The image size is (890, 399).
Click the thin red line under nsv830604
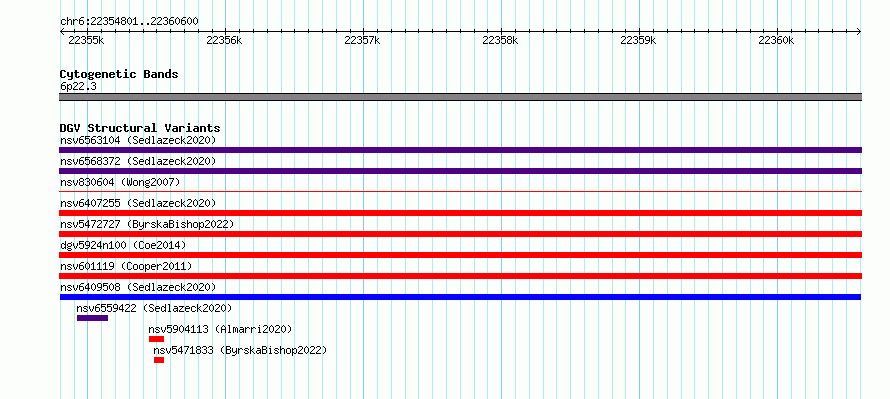point(460,192)
